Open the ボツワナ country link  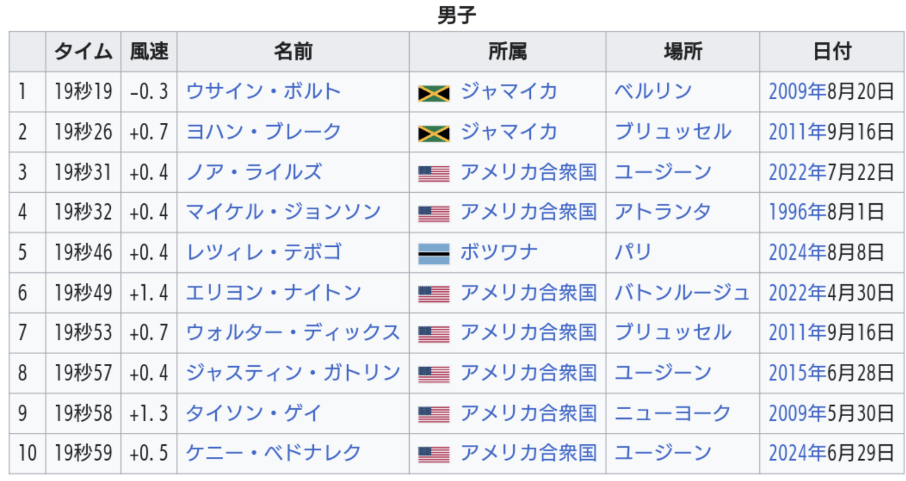500,252
